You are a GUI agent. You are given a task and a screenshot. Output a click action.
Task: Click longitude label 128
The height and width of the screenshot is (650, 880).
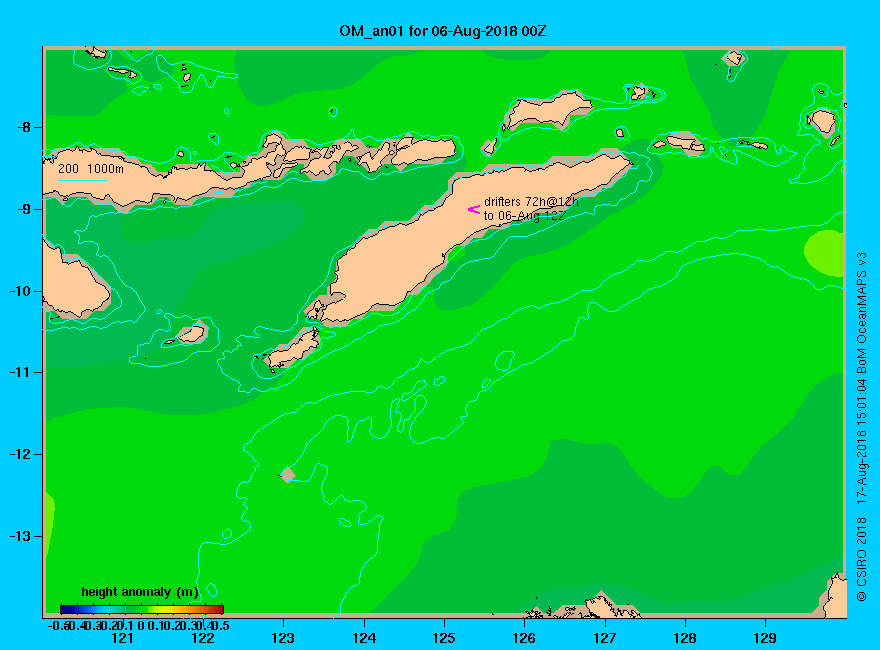click(685, 638)
